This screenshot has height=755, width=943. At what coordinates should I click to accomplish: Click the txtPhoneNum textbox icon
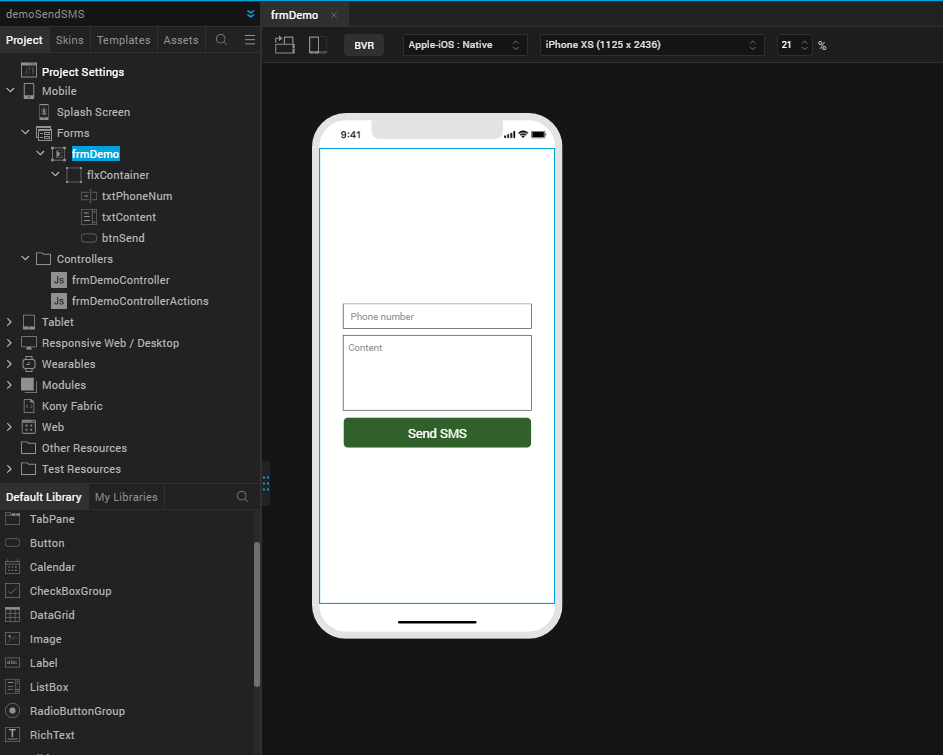pos(88,196)
